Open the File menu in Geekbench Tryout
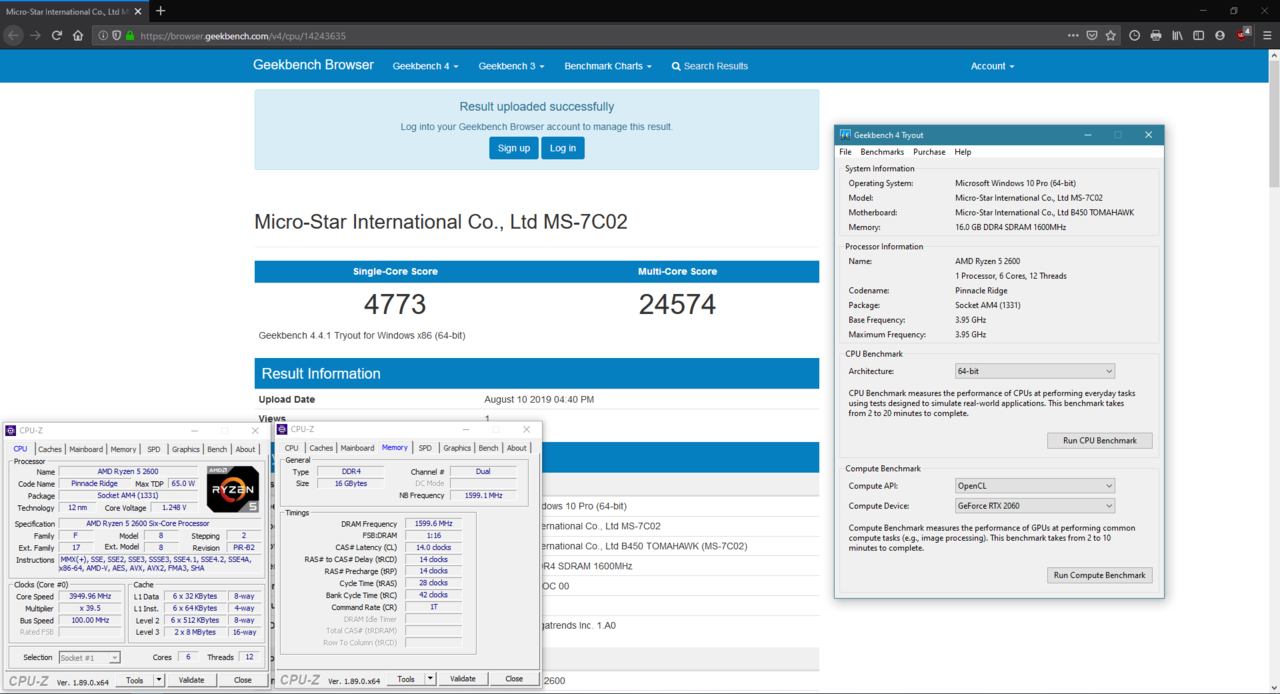The image size is (1280, 694). pos(845,152)
